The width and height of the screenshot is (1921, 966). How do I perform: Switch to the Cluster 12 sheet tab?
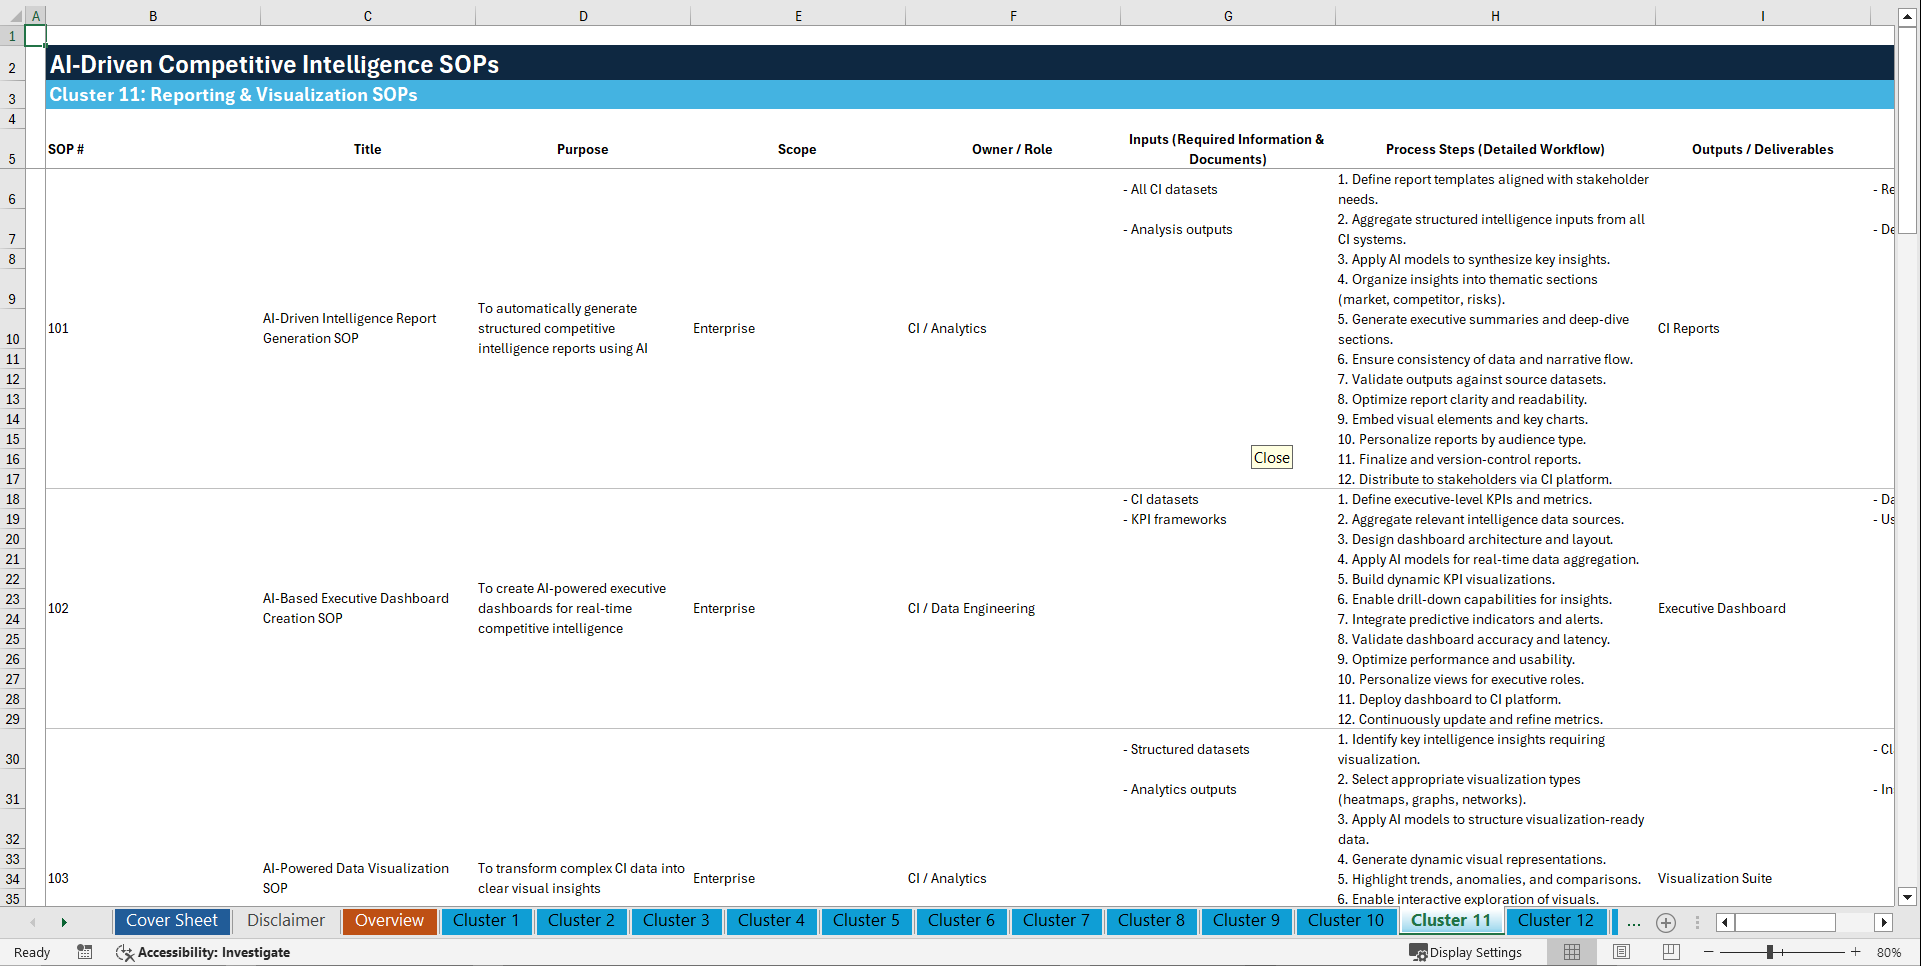(x=1556, y=921)
